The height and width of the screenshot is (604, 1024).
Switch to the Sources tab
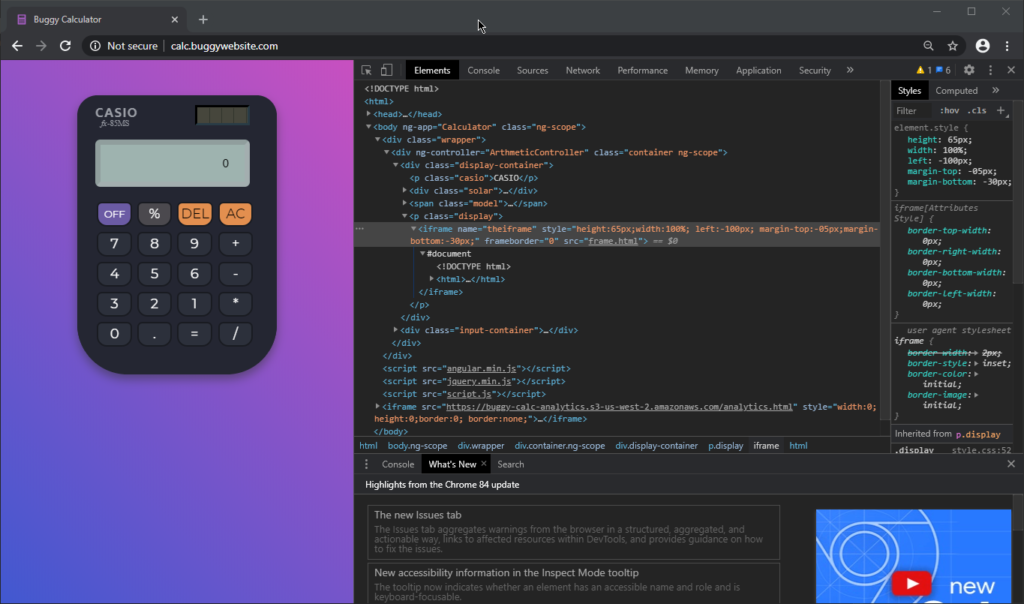click(532, 70)
